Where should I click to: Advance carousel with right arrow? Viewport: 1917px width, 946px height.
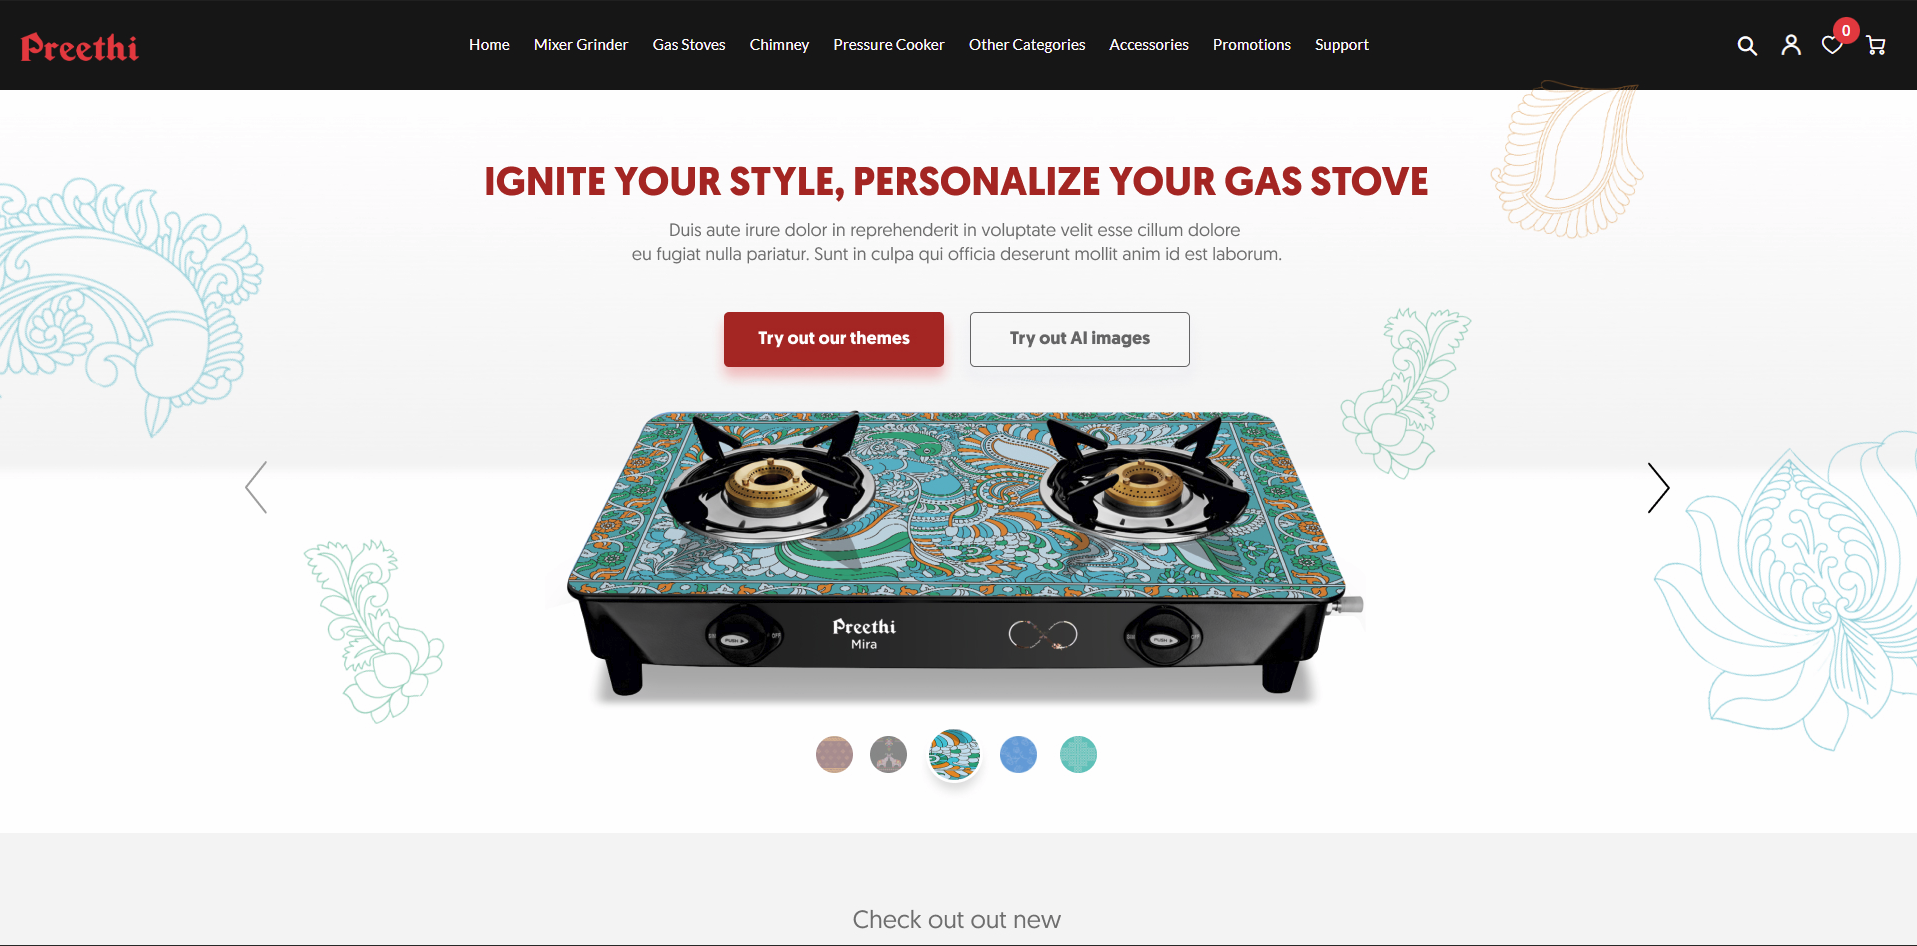click(1658, 488)
